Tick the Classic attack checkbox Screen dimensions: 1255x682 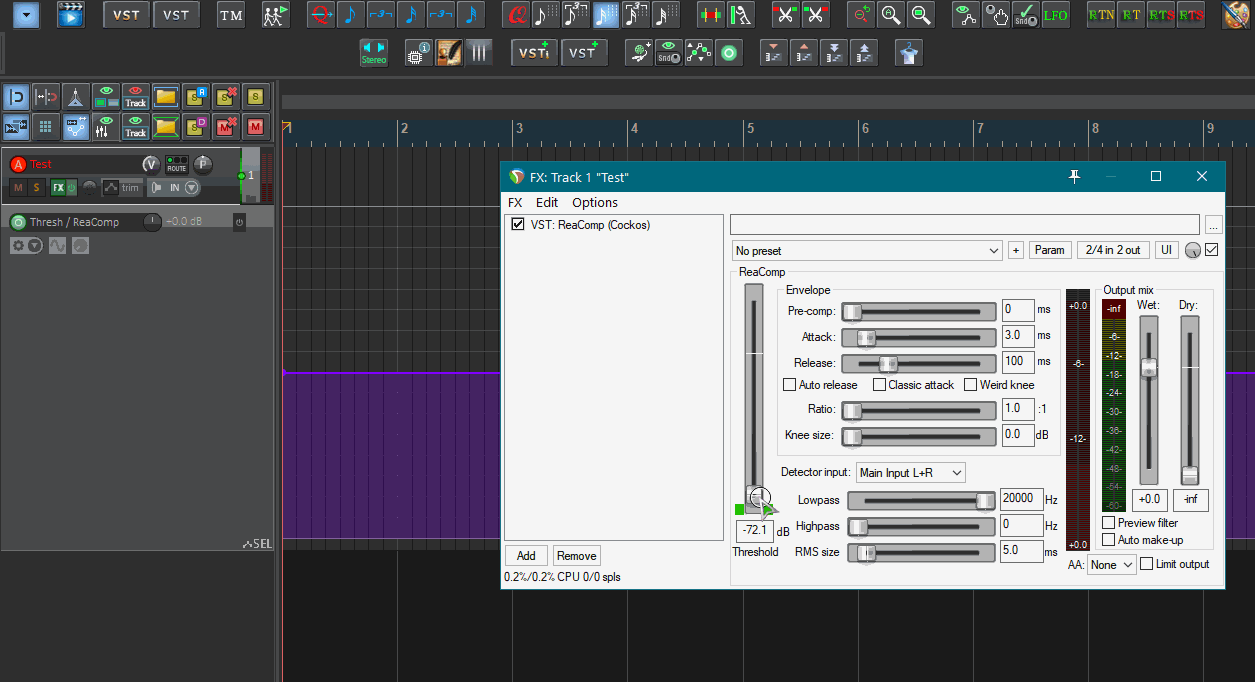point(880,385)
